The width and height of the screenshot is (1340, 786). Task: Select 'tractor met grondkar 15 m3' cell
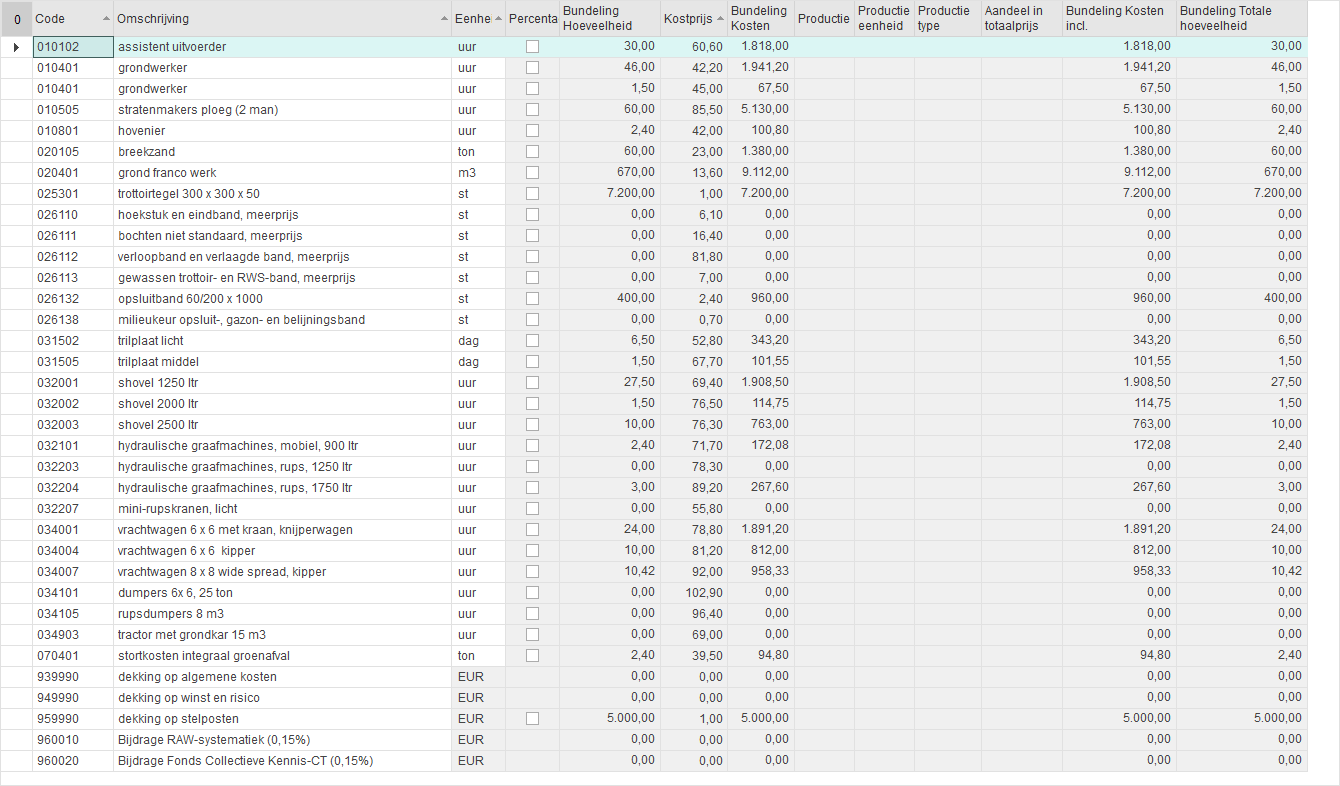[x=283, y=635]
